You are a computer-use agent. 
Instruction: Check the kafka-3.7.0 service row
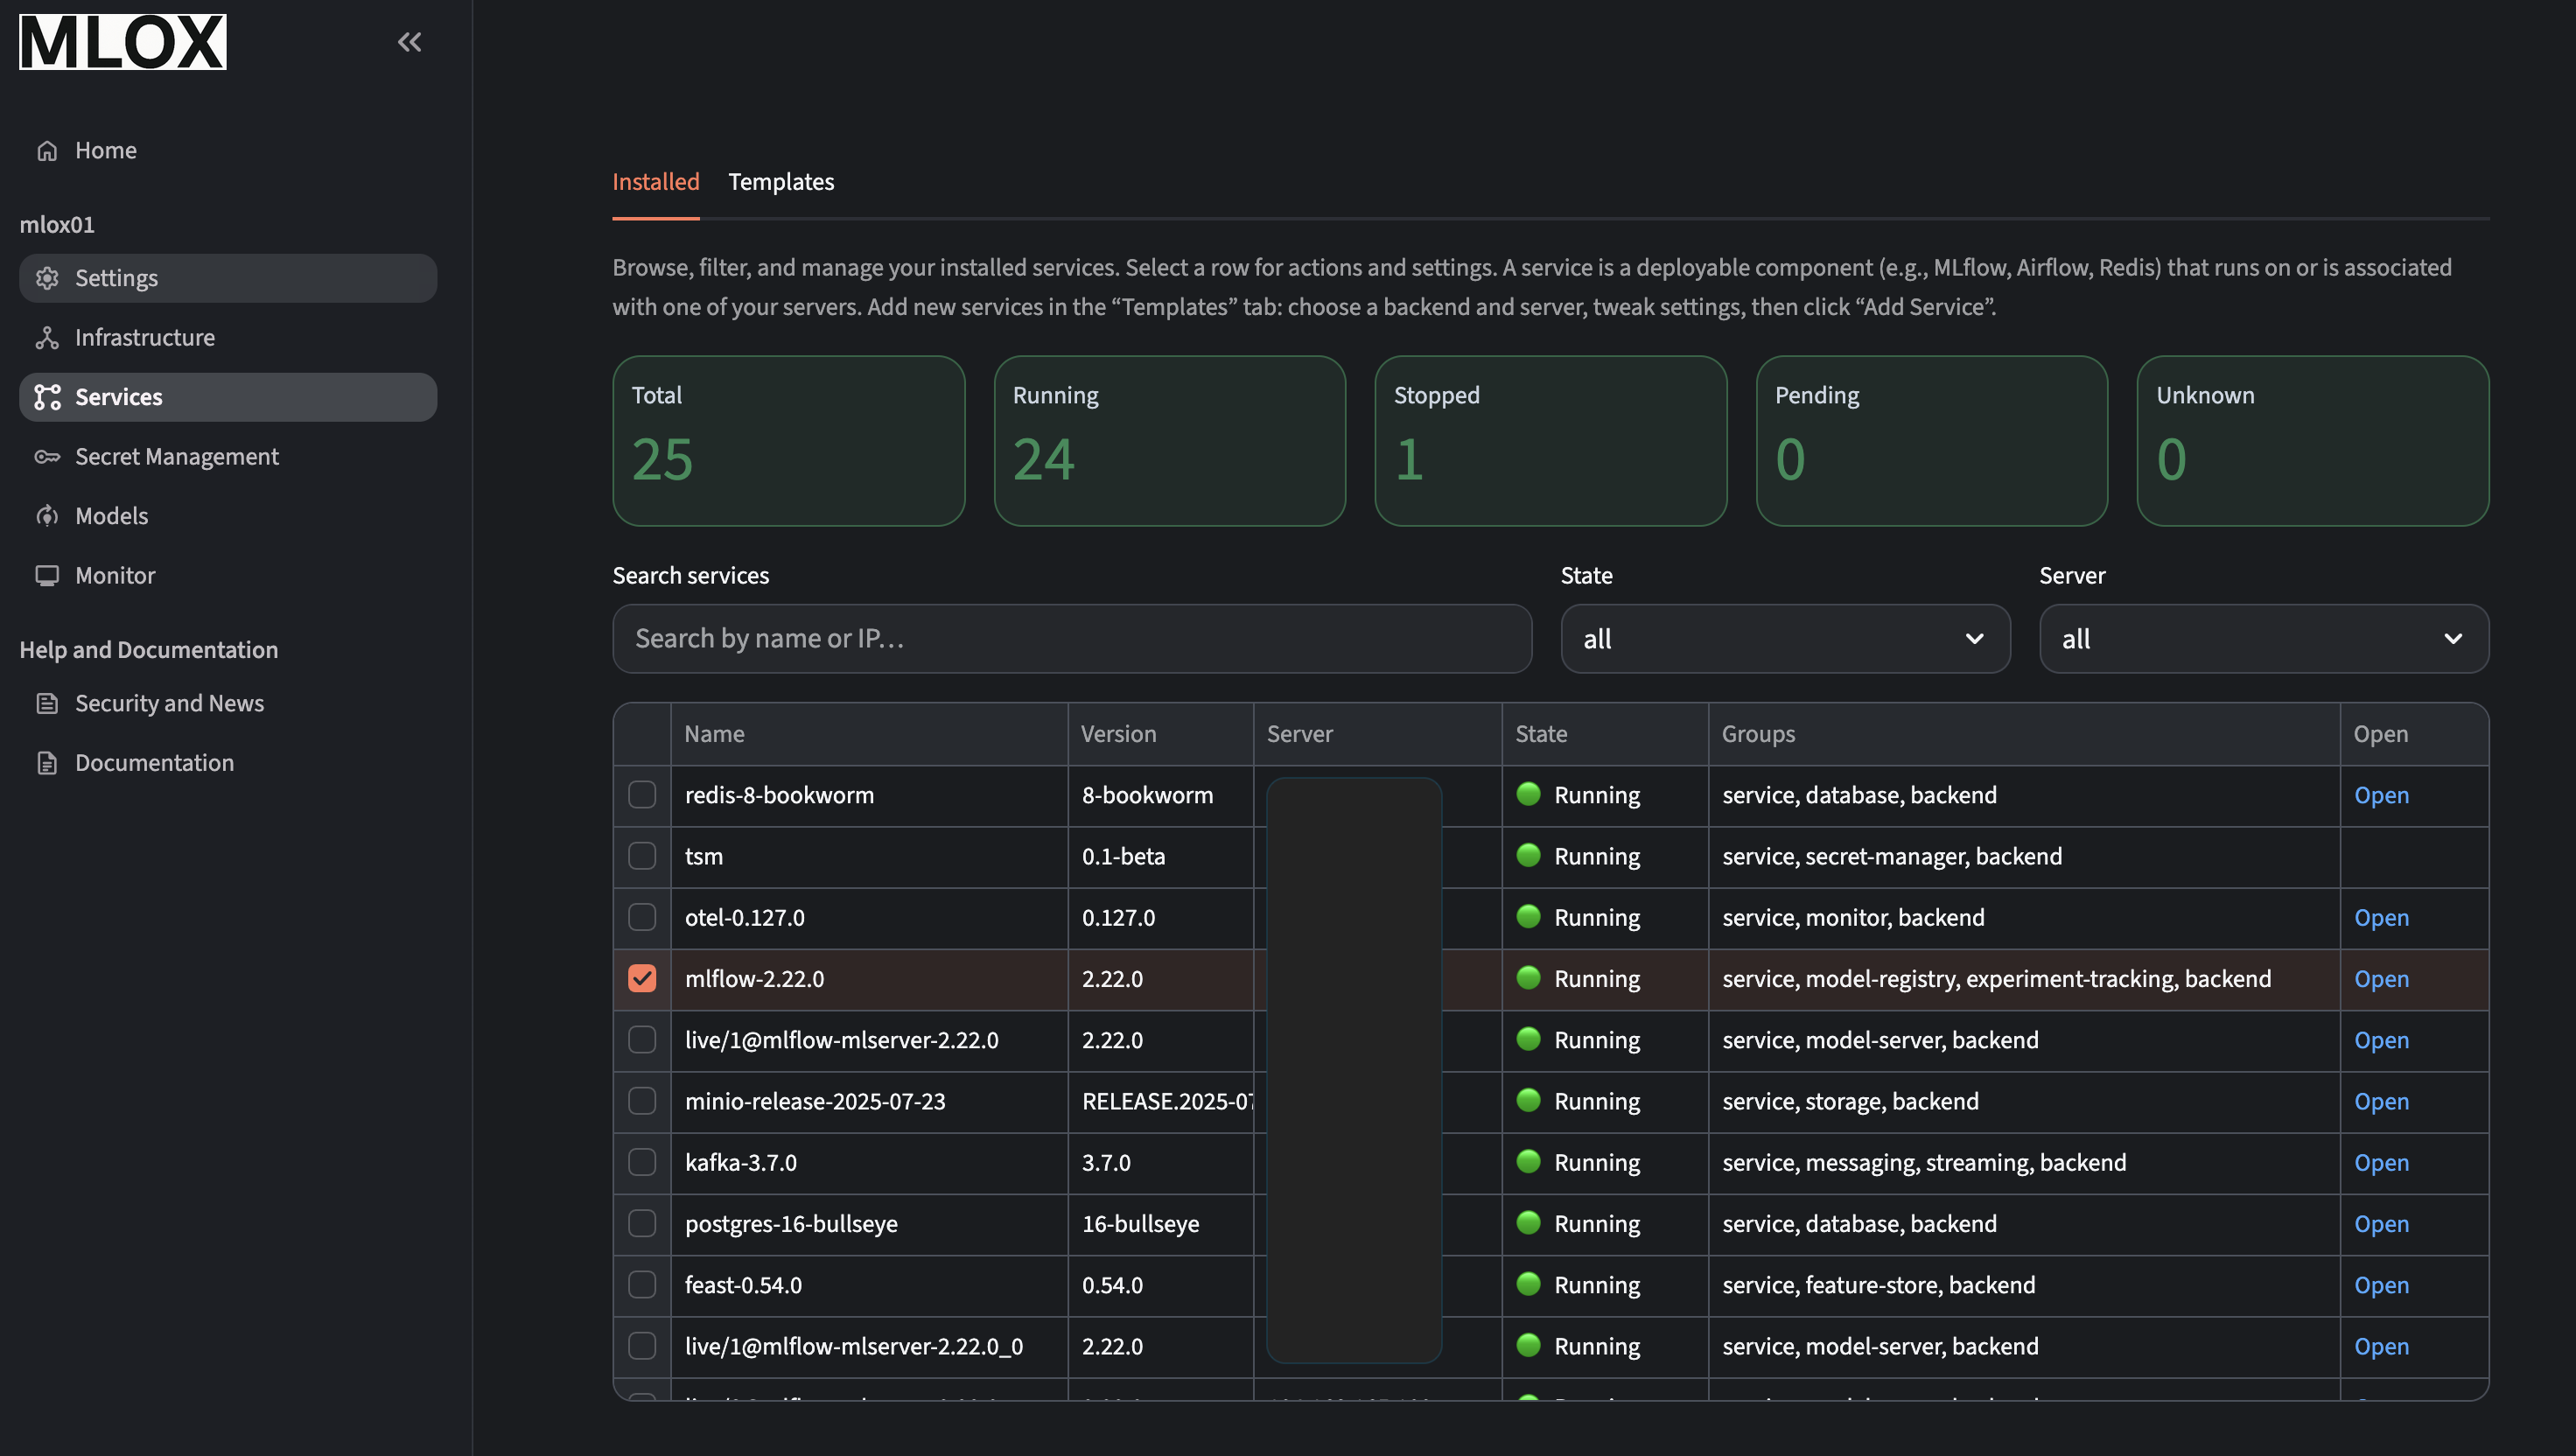click(641, 1162)
